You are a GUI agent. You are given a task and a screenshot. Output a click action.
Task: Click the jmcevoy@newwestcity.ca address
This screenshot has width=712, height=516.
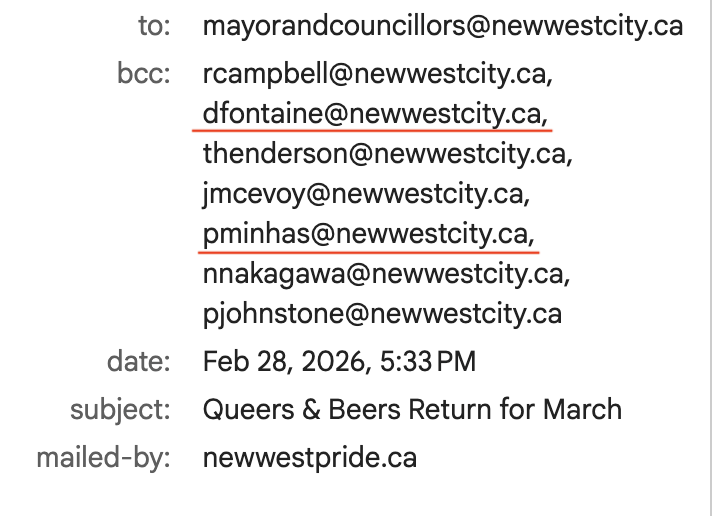click(x=366, y=194)
